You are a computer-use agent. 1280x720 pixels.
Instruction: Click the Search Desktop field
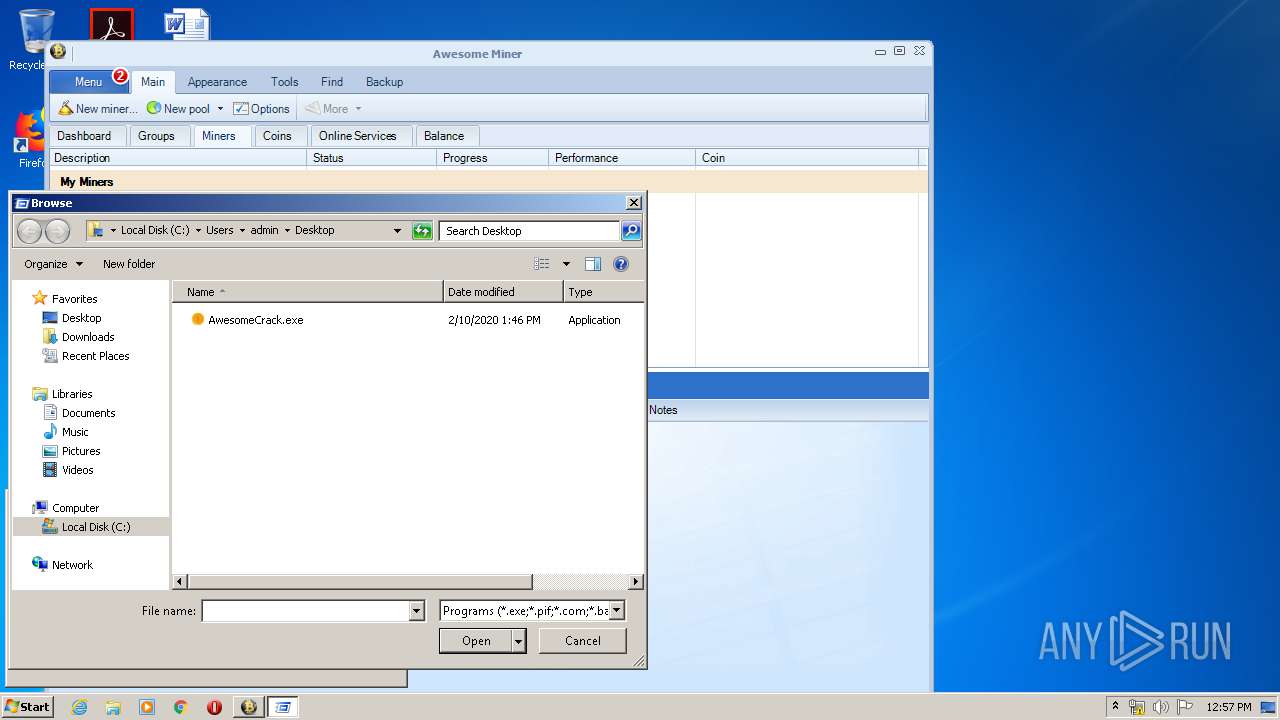pos(529,231)
